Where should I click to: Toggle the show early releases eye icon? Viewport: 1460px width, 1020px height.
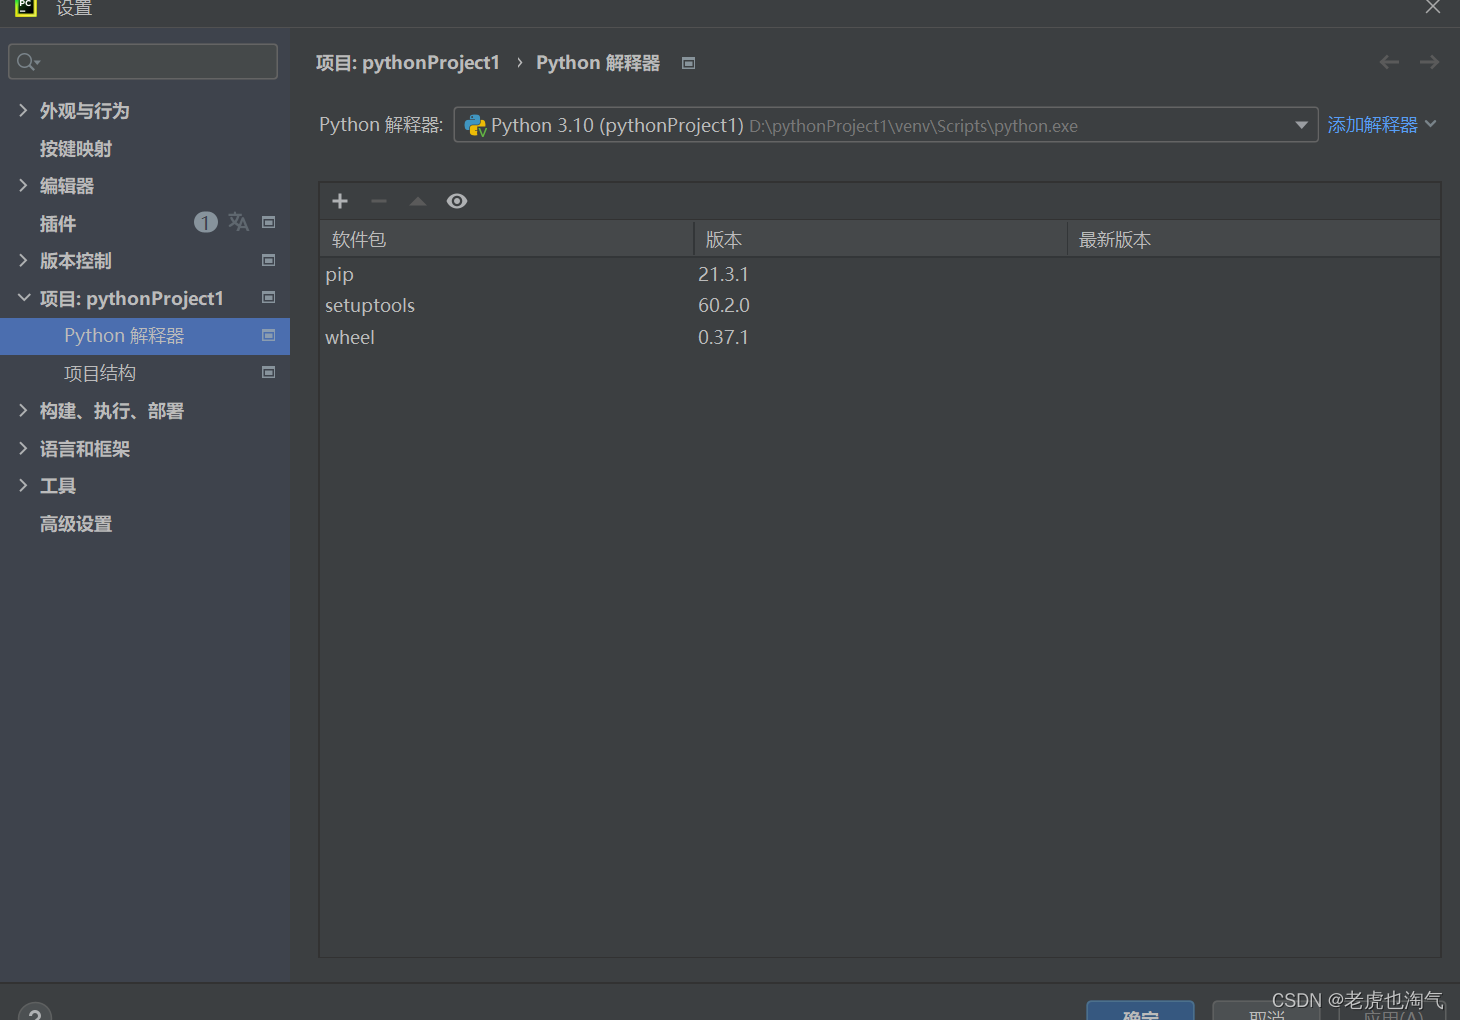(457, 201)
